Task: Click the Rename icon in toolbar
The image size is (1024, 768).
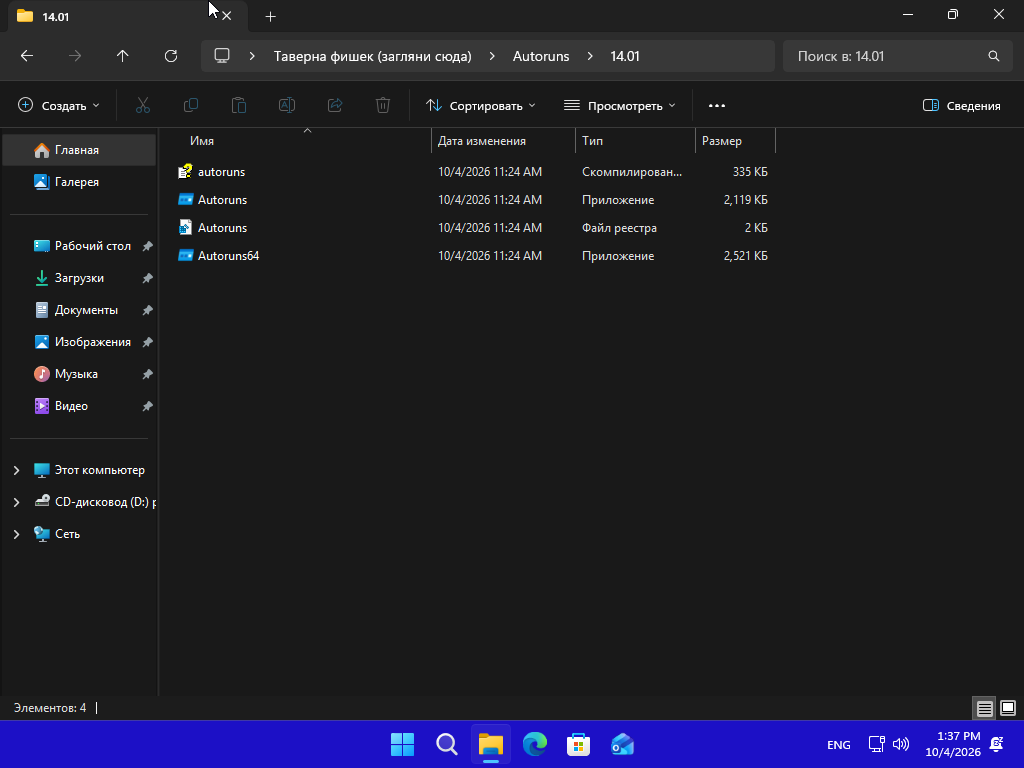Action: (287, 105)
